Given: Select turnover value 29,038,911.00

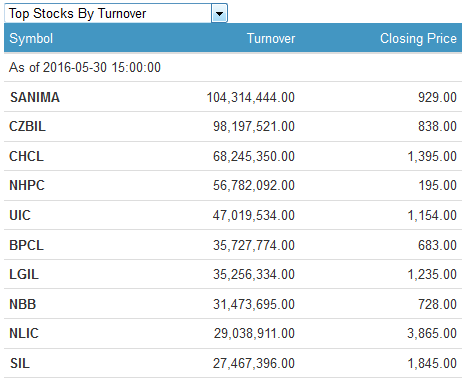Looking at the screenshot, I should tap(254, 333).
